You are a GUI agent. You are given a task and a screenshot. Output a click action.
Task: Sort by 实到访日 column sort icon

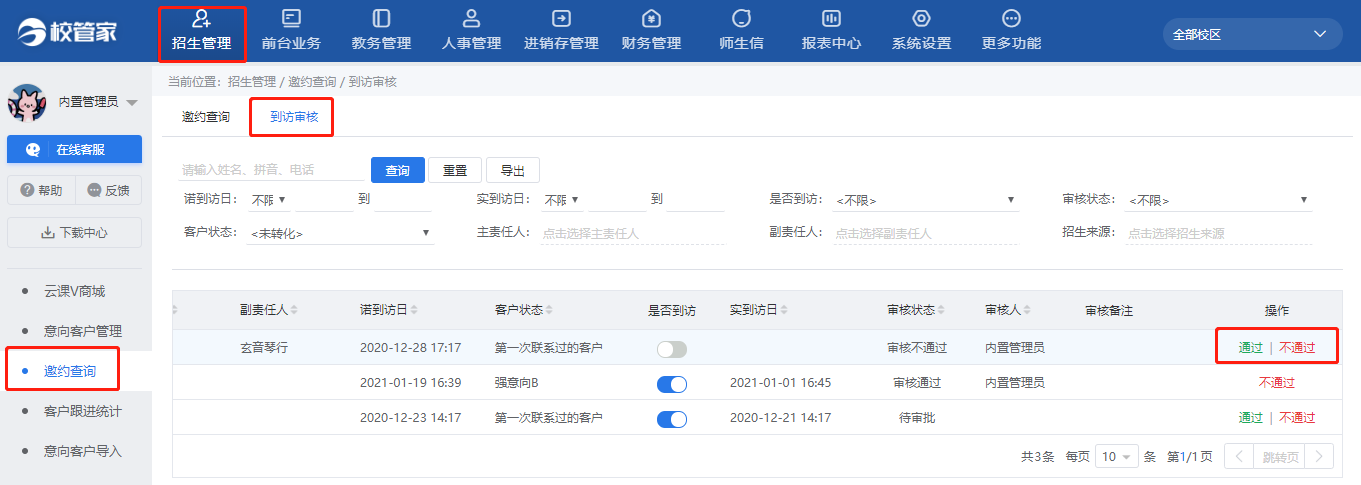tap(784, 310)
